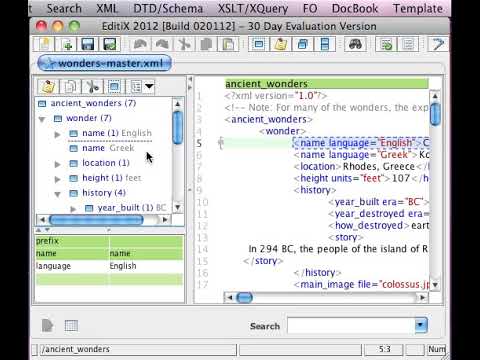Click the Redo arrow in the toolbar
The width and height of the screenshot is (480, 360).
point(162,44)
